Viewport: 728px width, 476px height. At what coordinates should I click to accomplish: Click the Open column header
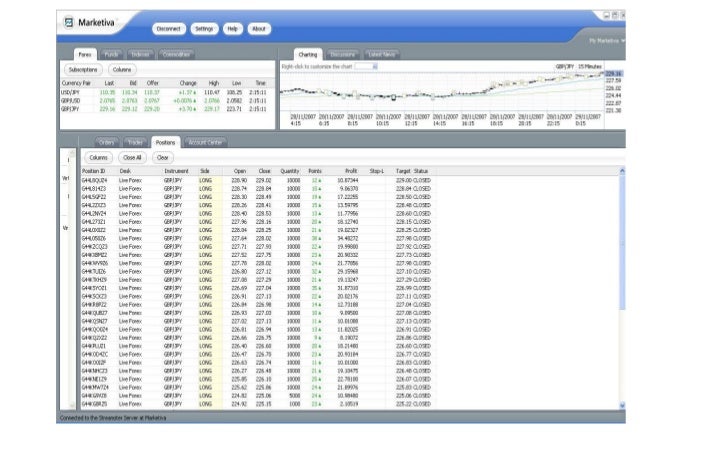[x=240, y=171]
